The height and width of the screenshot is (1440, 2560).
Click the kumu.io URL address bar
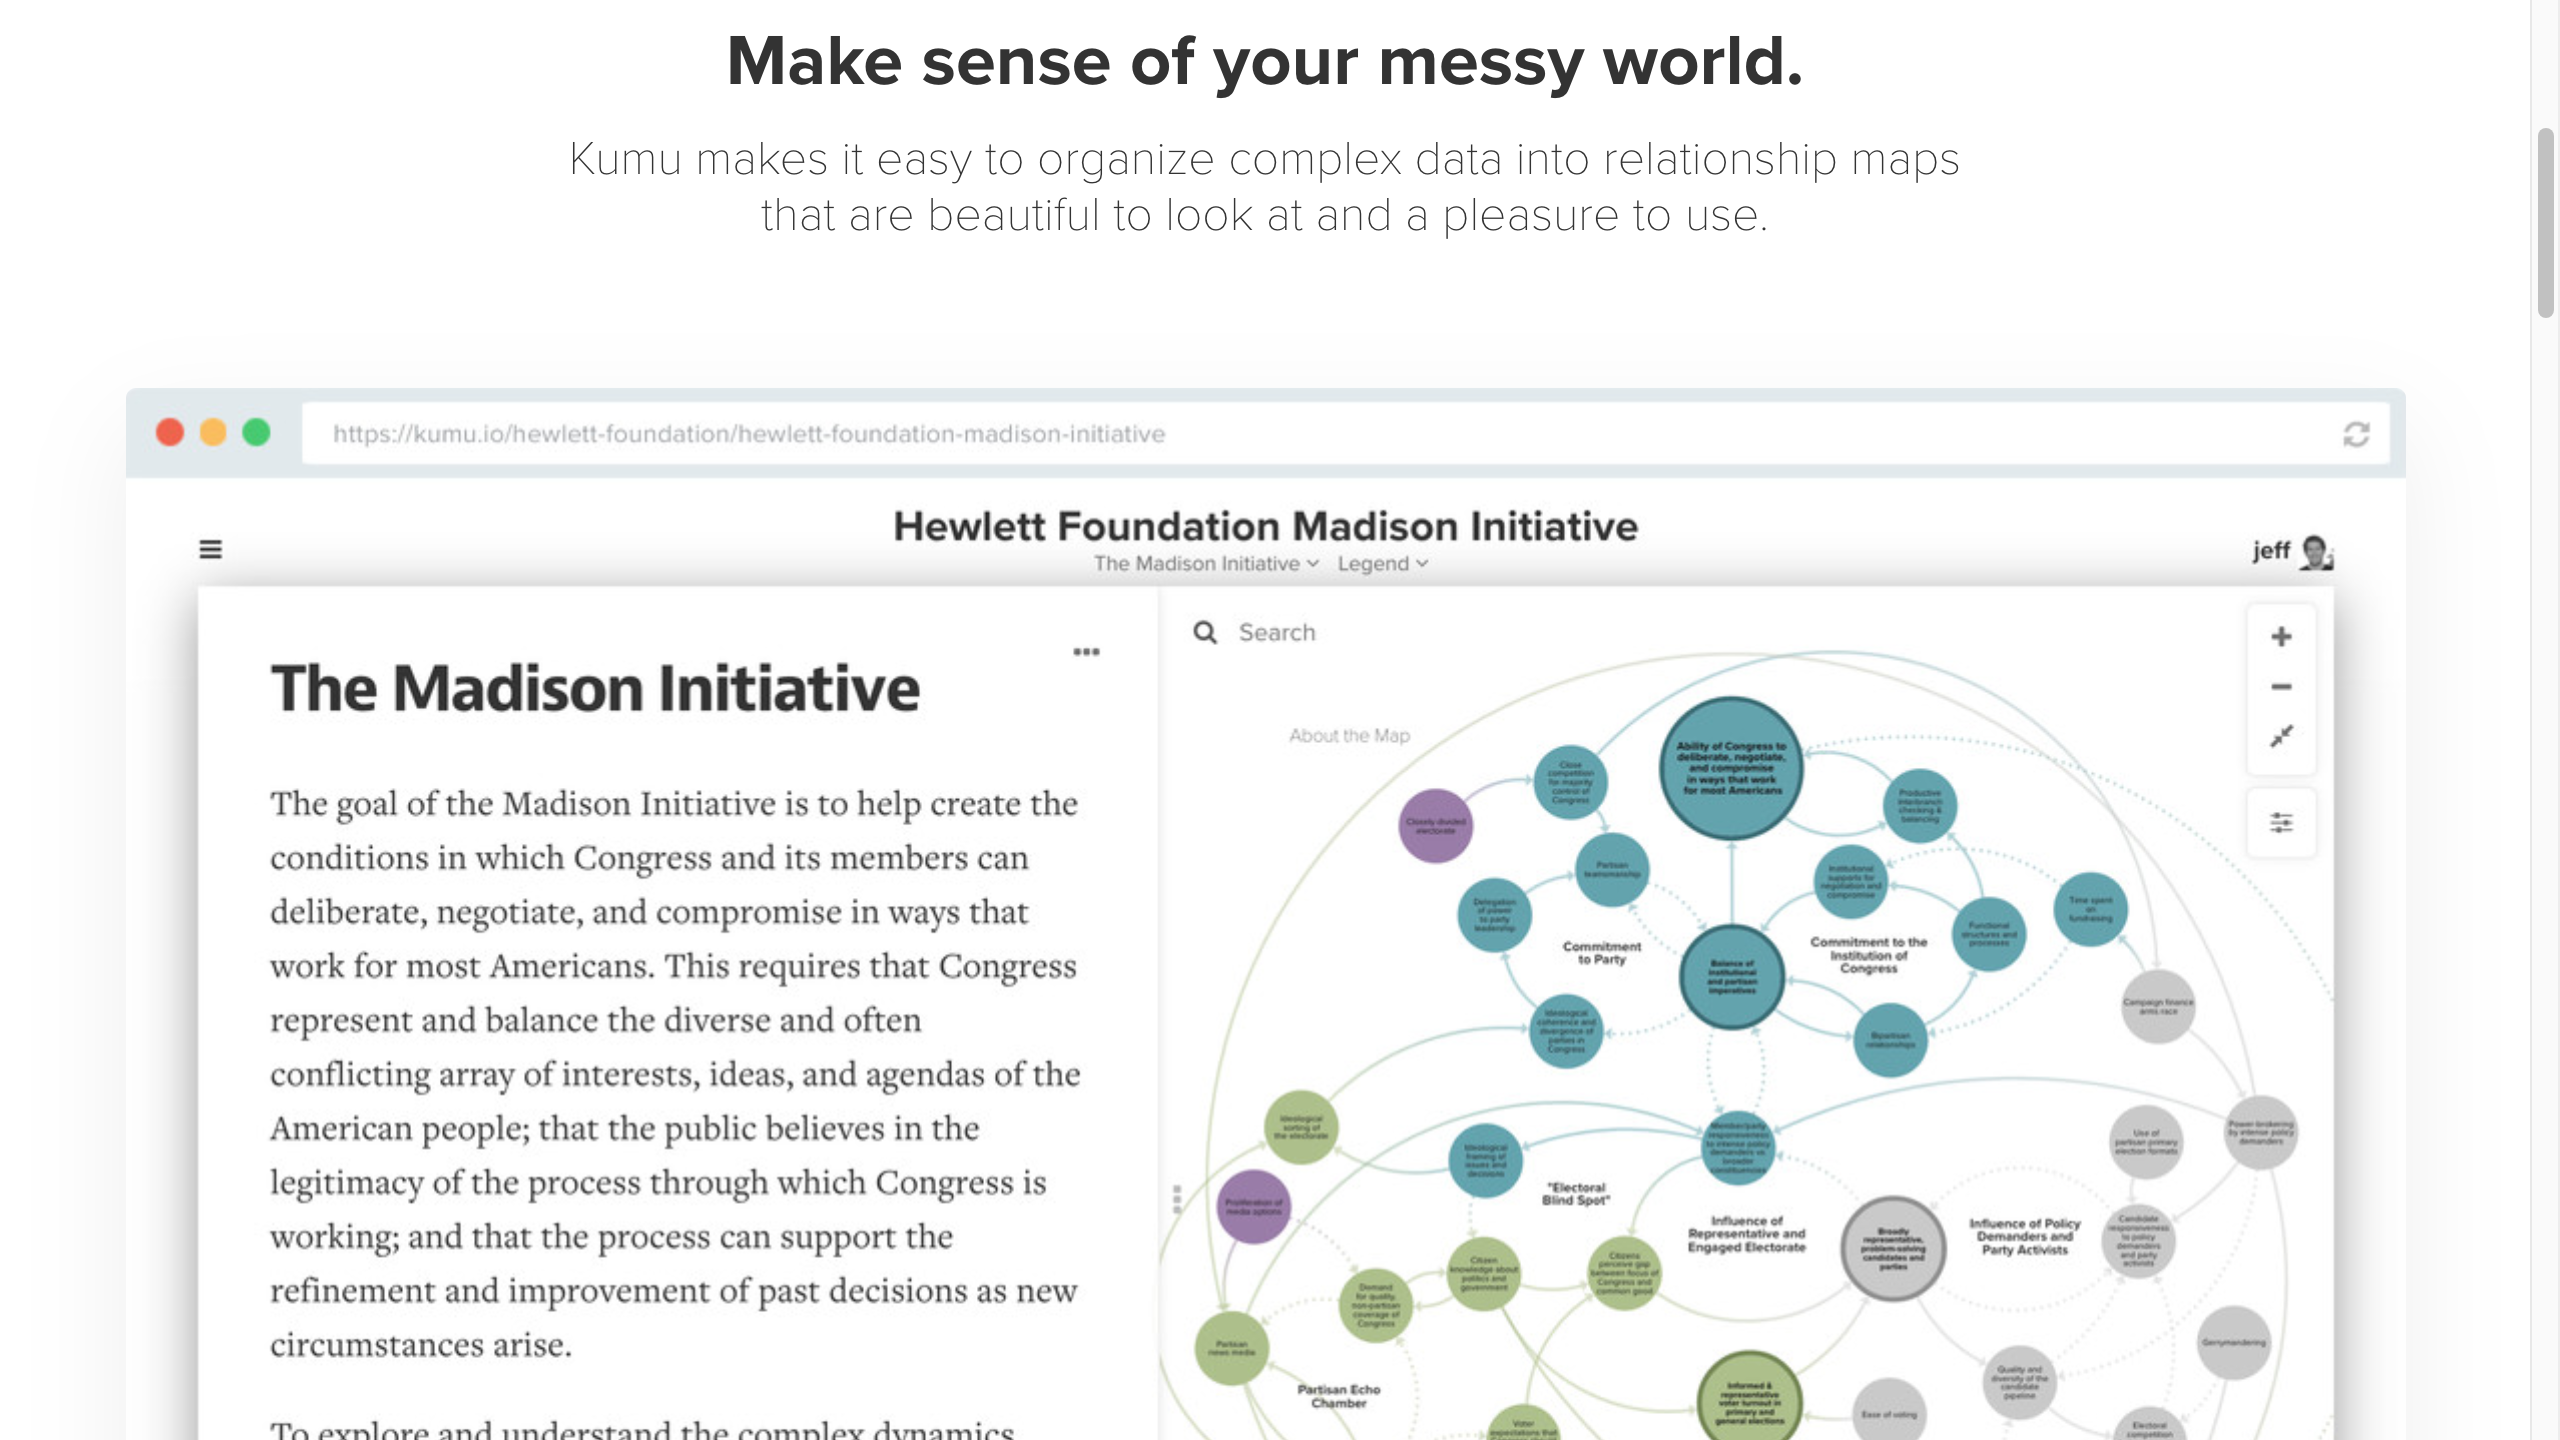1300,434
